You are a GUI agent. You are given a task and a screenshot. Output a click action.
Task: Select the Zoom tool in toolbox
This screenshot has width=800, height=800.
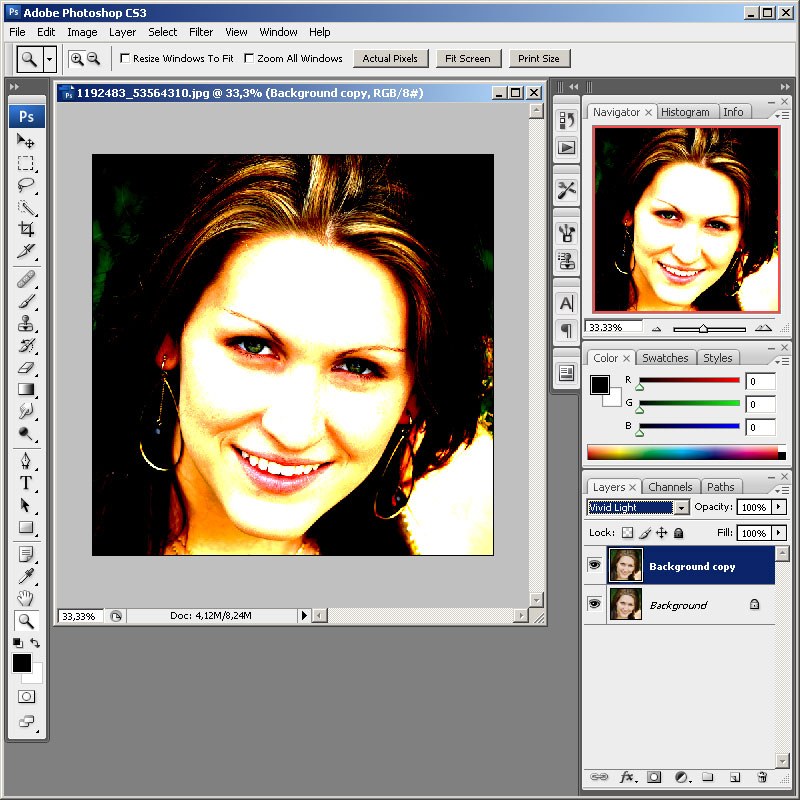[x=26, y=620]
